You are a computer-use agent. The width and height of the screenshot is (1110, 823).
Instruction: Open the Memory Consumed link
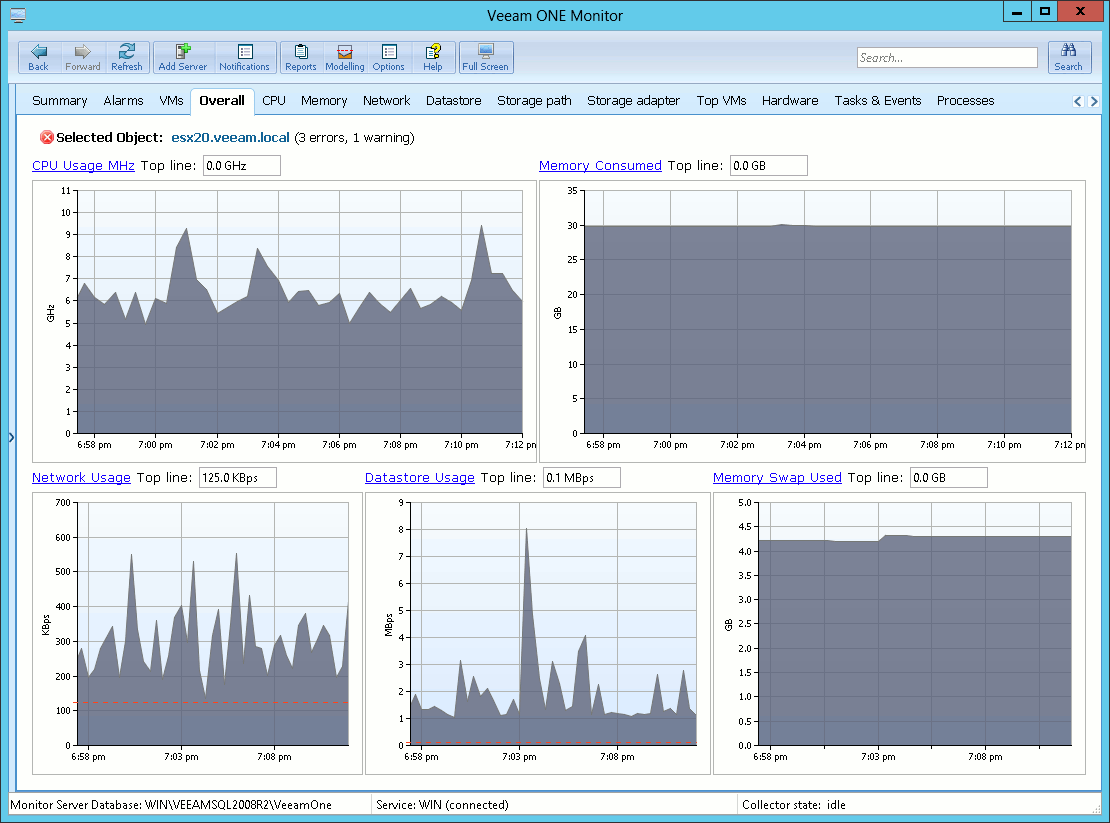pos(600,166)
